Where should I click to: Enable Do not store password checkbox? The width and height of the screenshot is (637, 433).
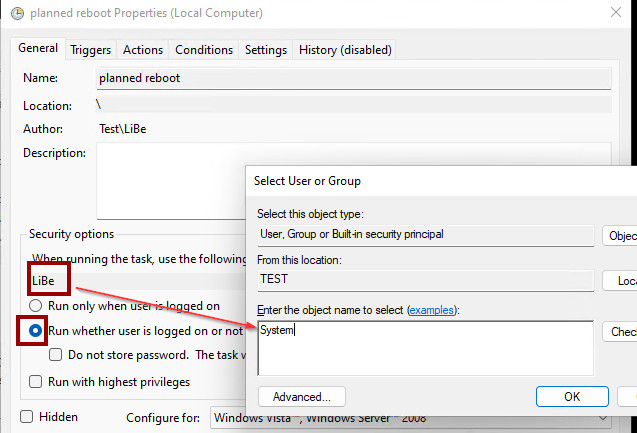click(57, 355)
